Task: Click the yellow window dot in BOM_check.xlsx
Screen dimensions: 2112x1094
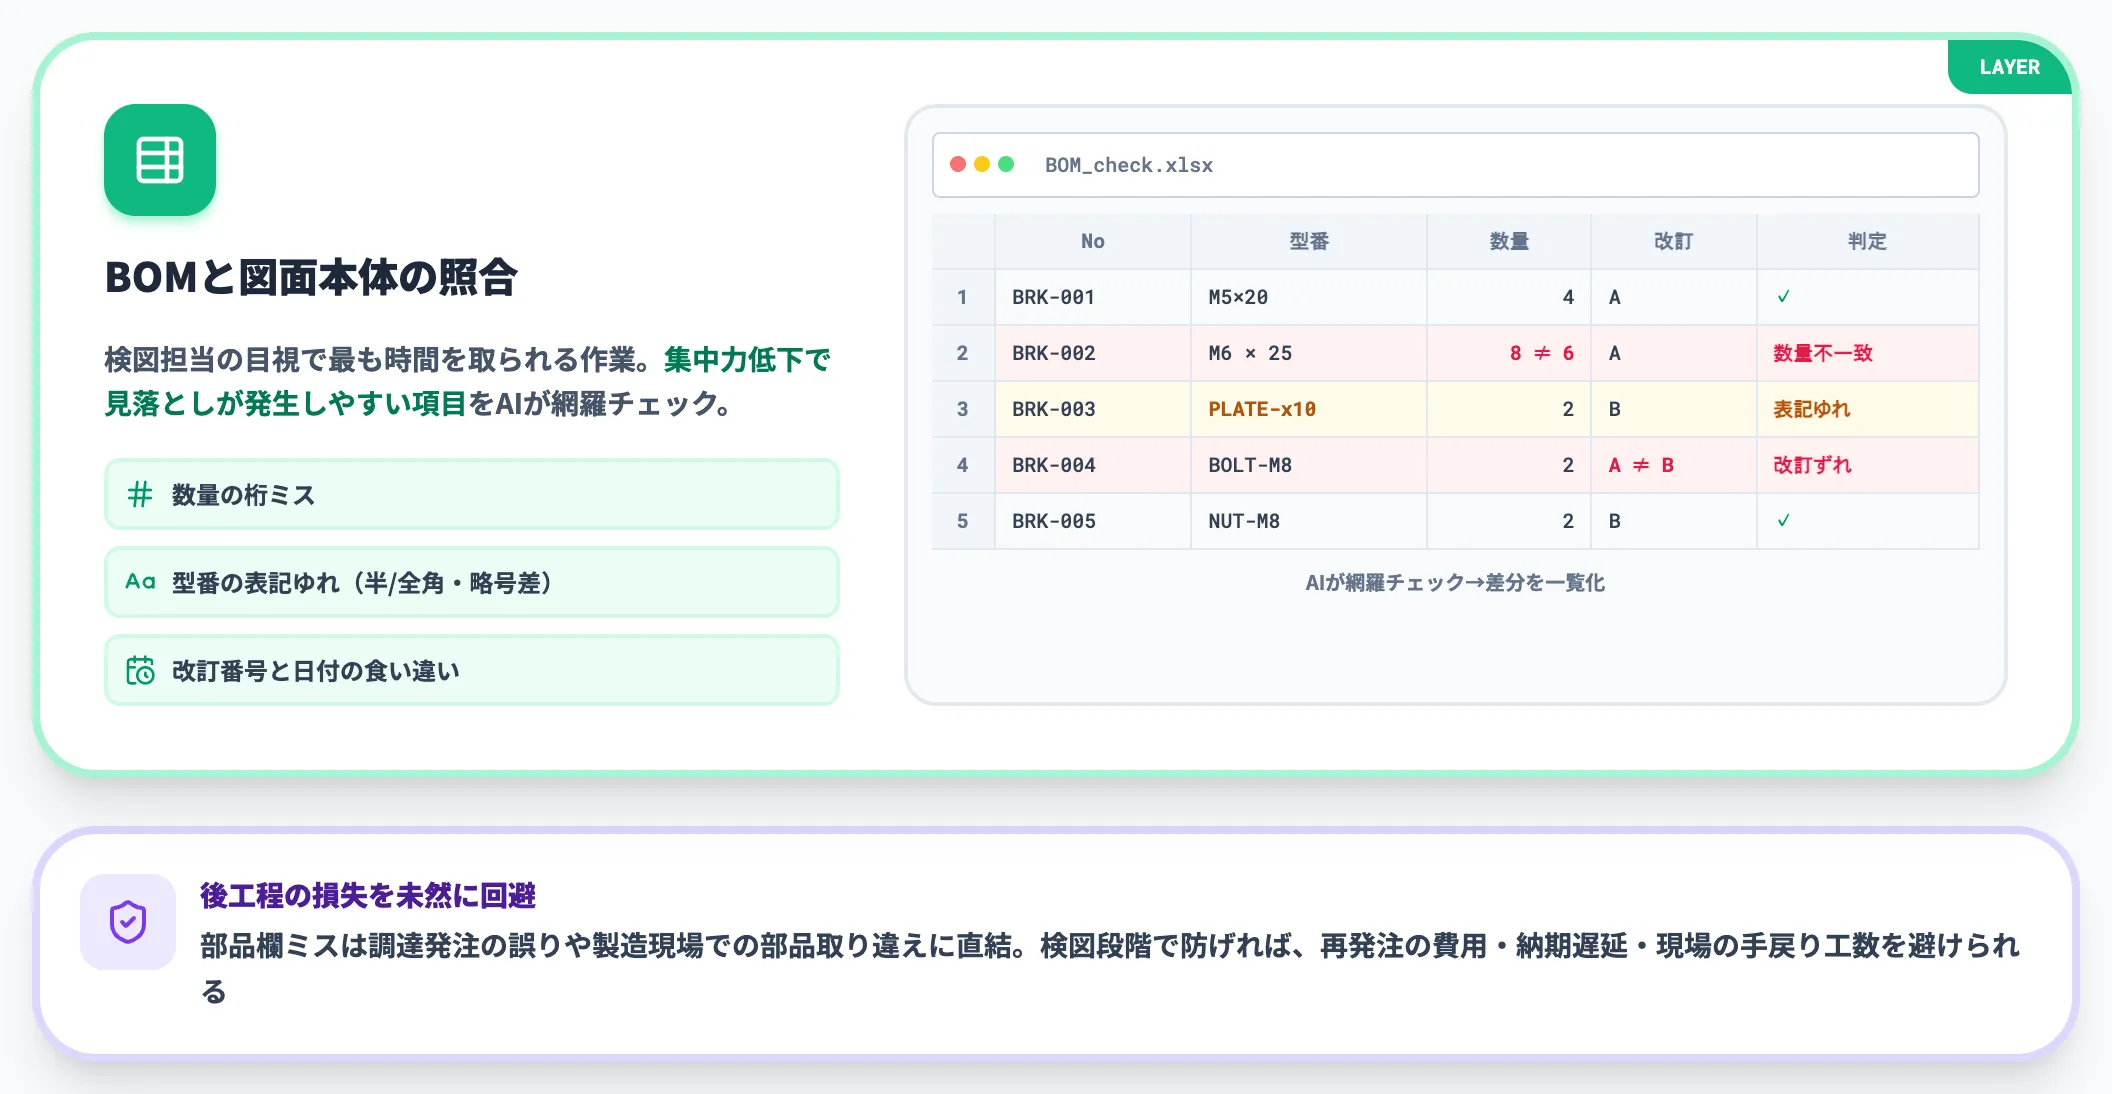Action: point(982,164)
